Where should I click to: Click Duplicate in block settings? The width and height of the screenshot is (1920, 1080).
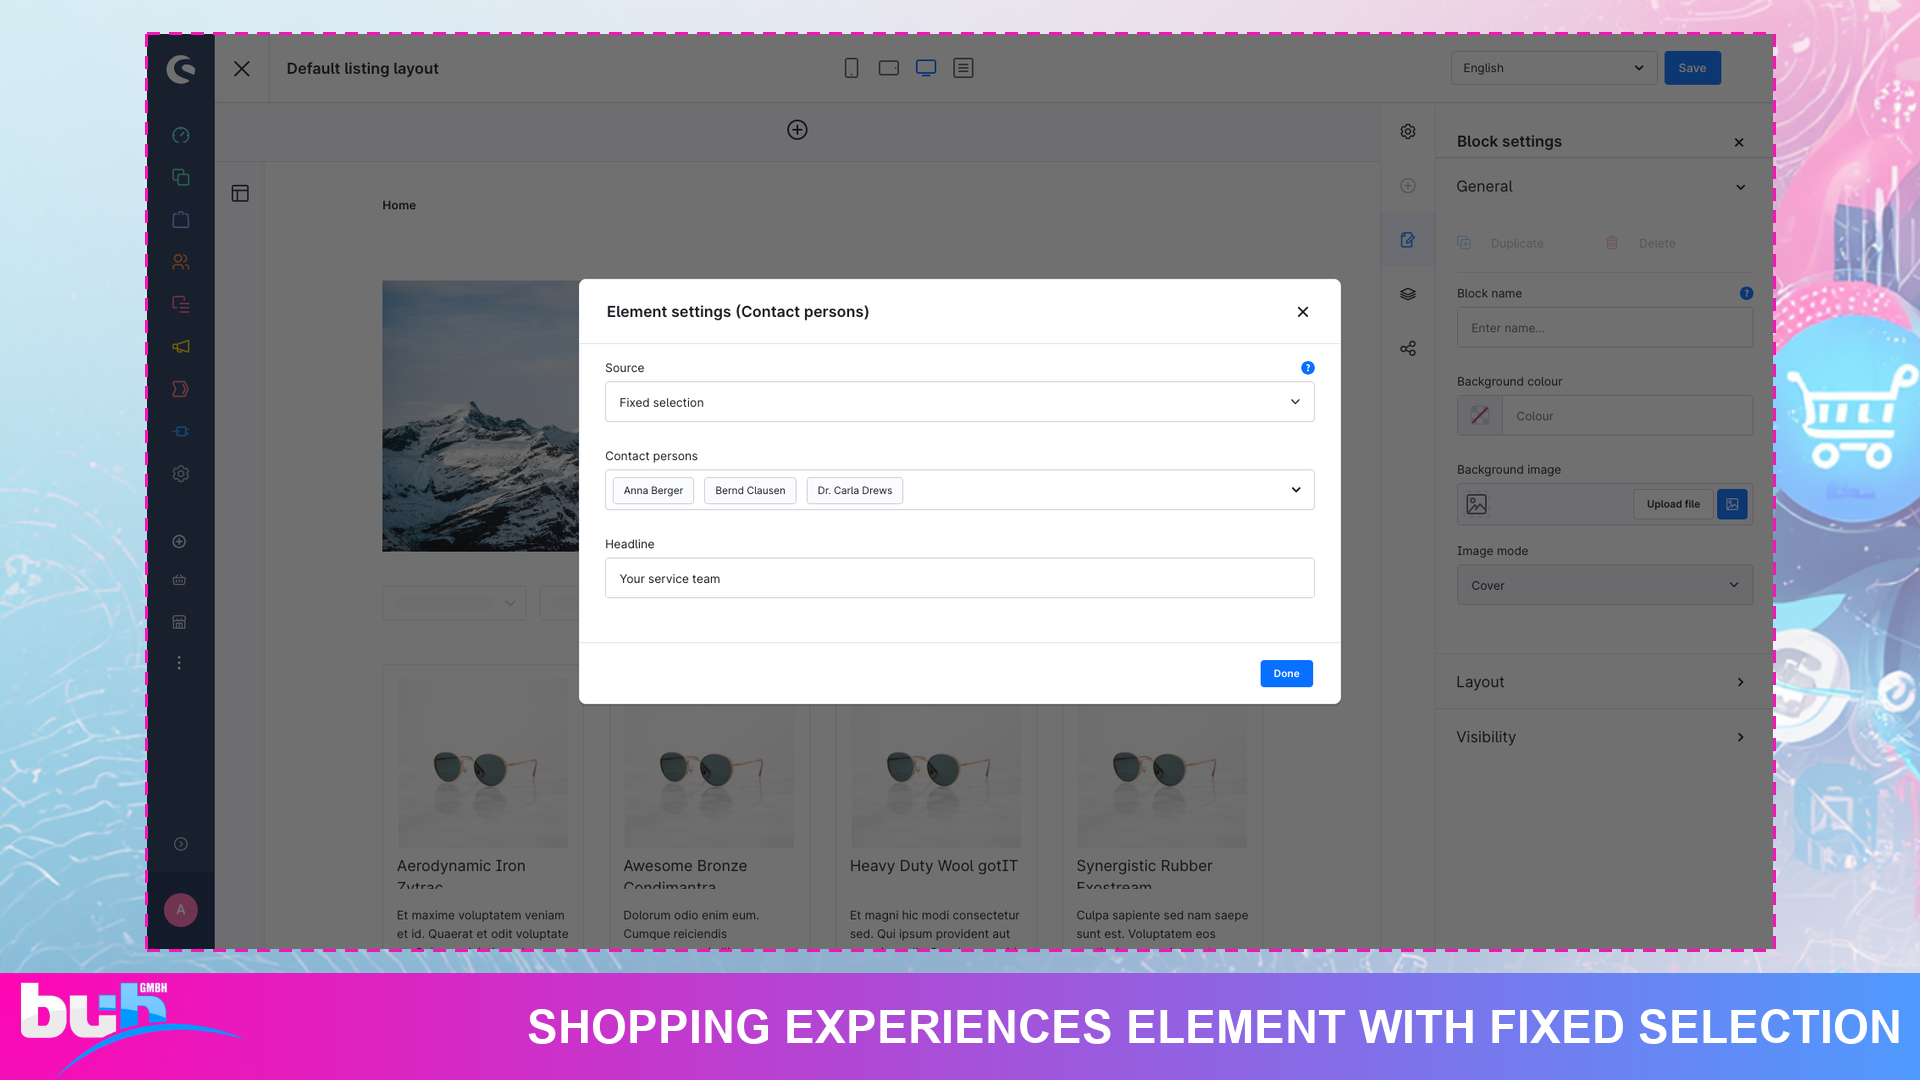tap(1501, 243)
